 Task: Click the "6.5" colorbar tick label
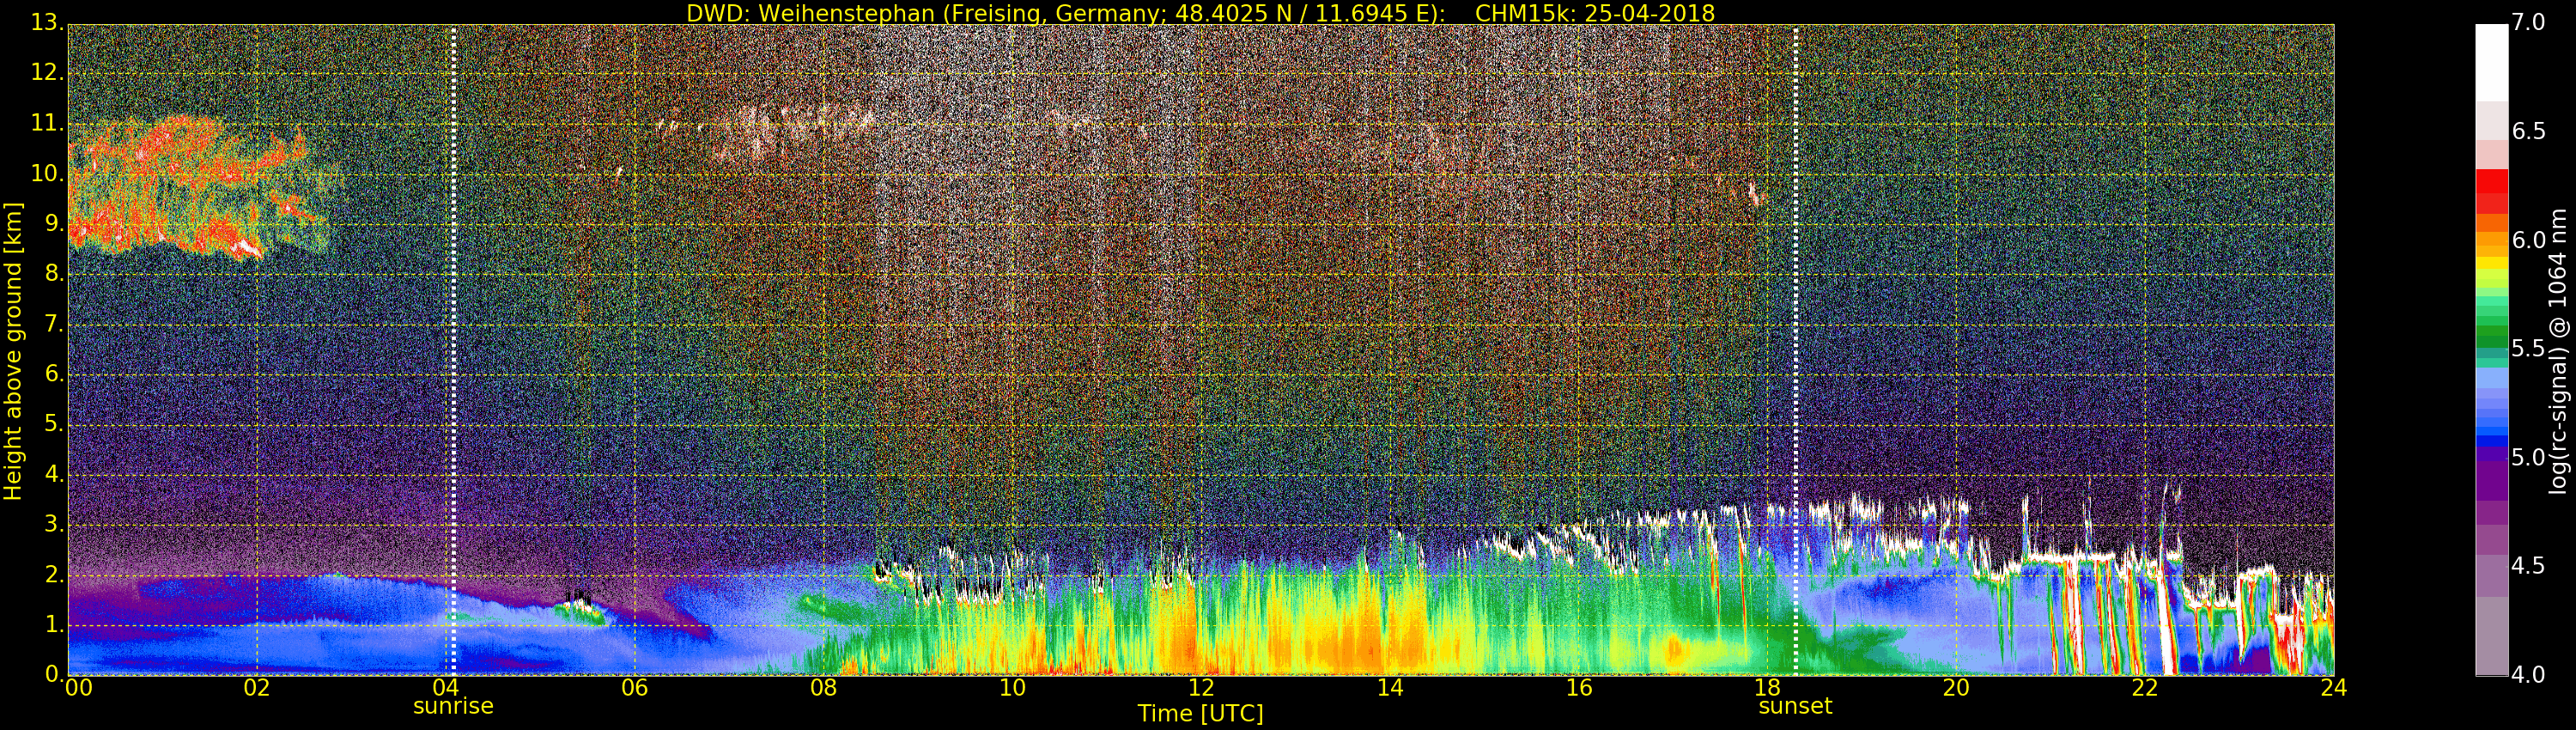pos(2529,133)
